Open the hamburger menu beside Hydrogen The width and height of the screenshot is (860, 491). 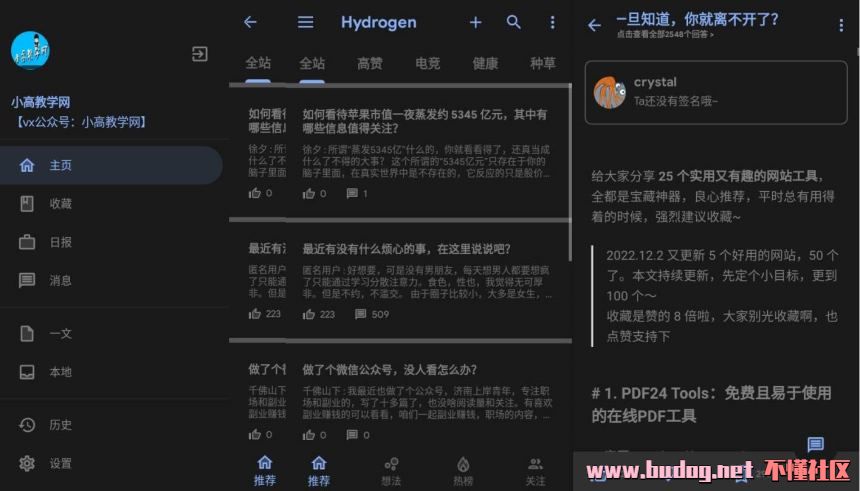(305, 22)
